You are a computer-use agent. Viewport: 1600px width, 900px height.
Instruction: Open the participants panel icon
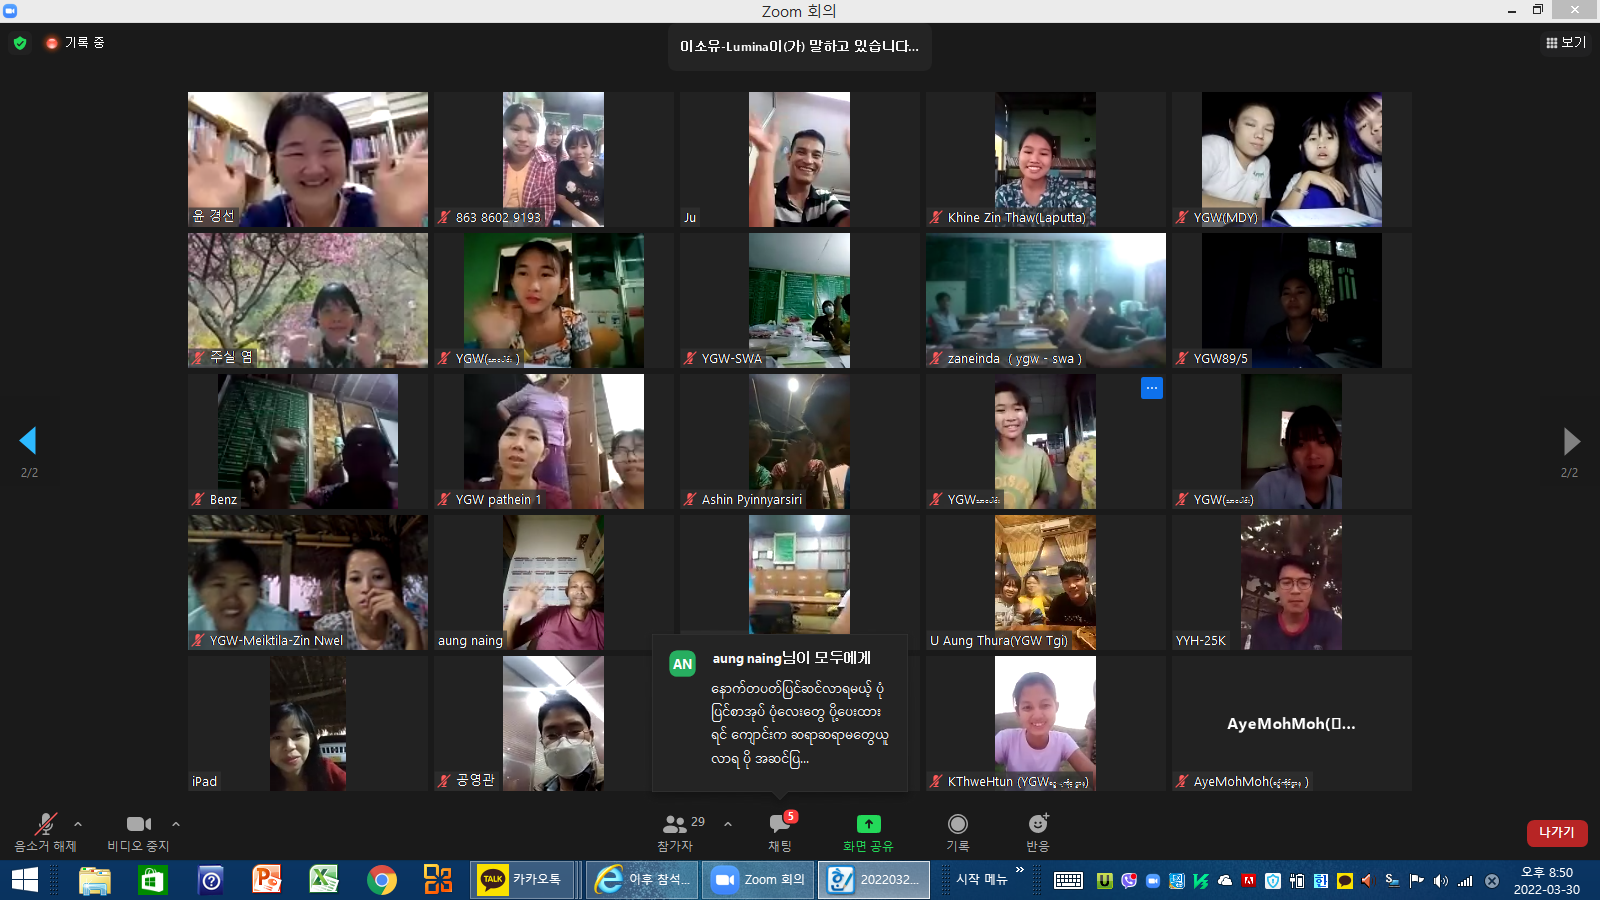click(675, 824)
